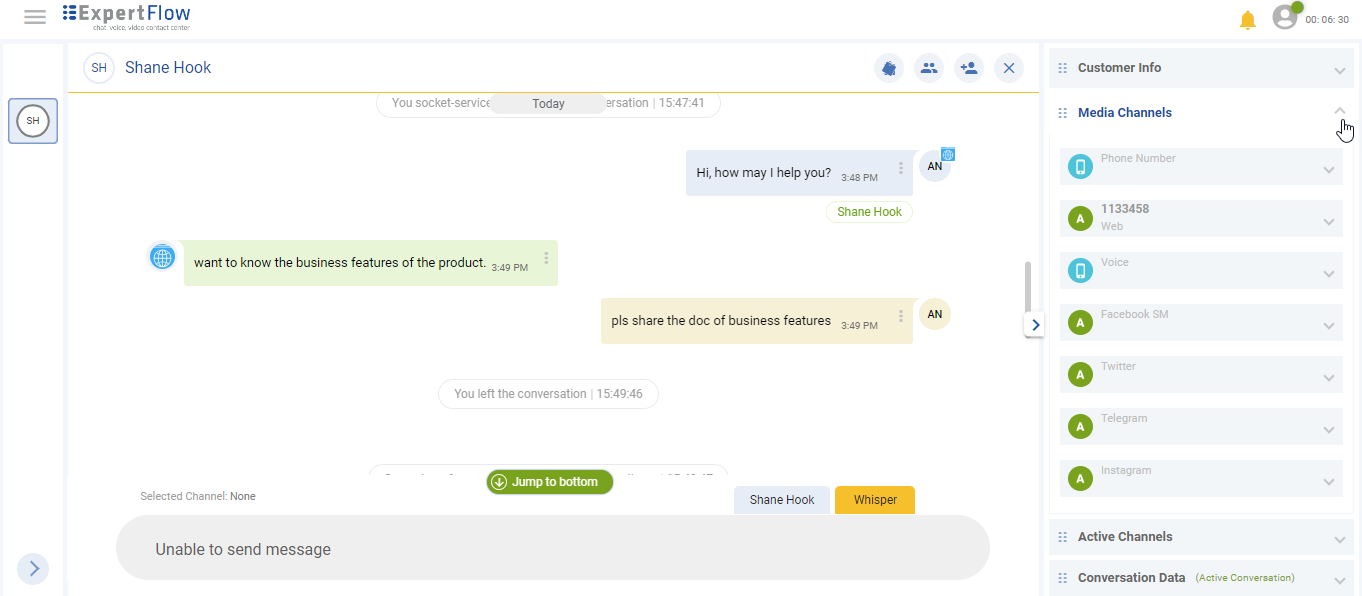The width and height of the screenshot is (1362, 596).
Task: Select the SH conversation in left sidebar
Action: (x=33, y=121)
